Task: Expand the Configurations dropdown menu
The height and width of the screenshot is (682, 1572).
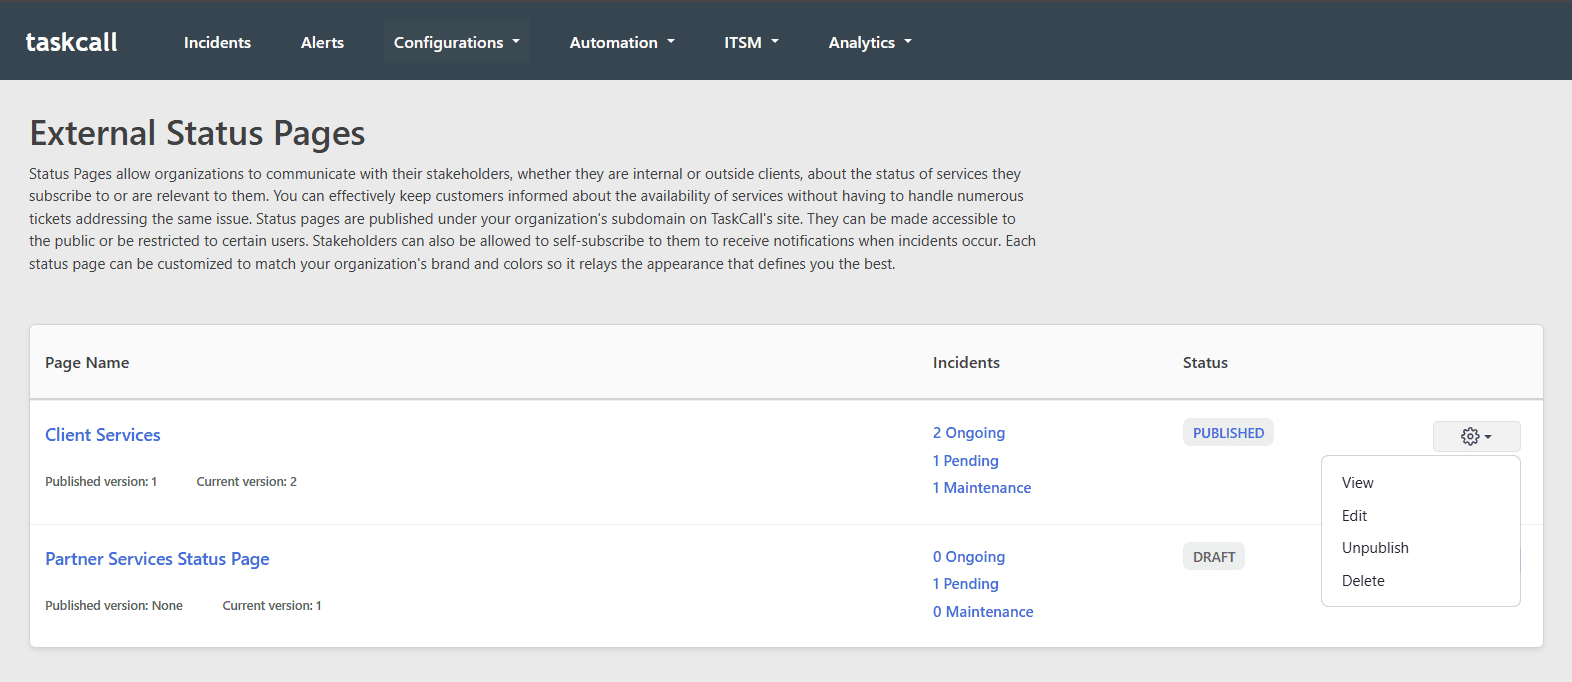Action: (457, 42)
